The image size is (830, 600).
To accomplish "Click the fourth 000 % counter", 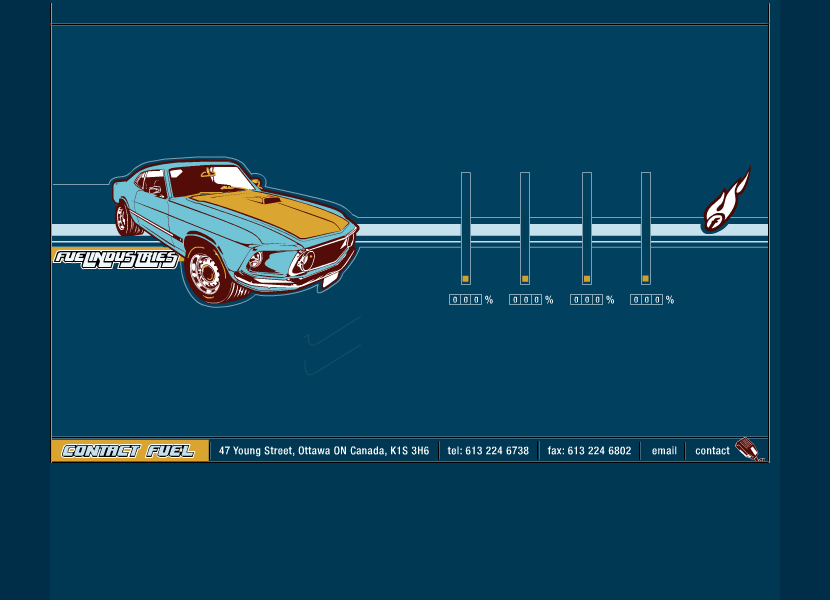I will [652, 300].
